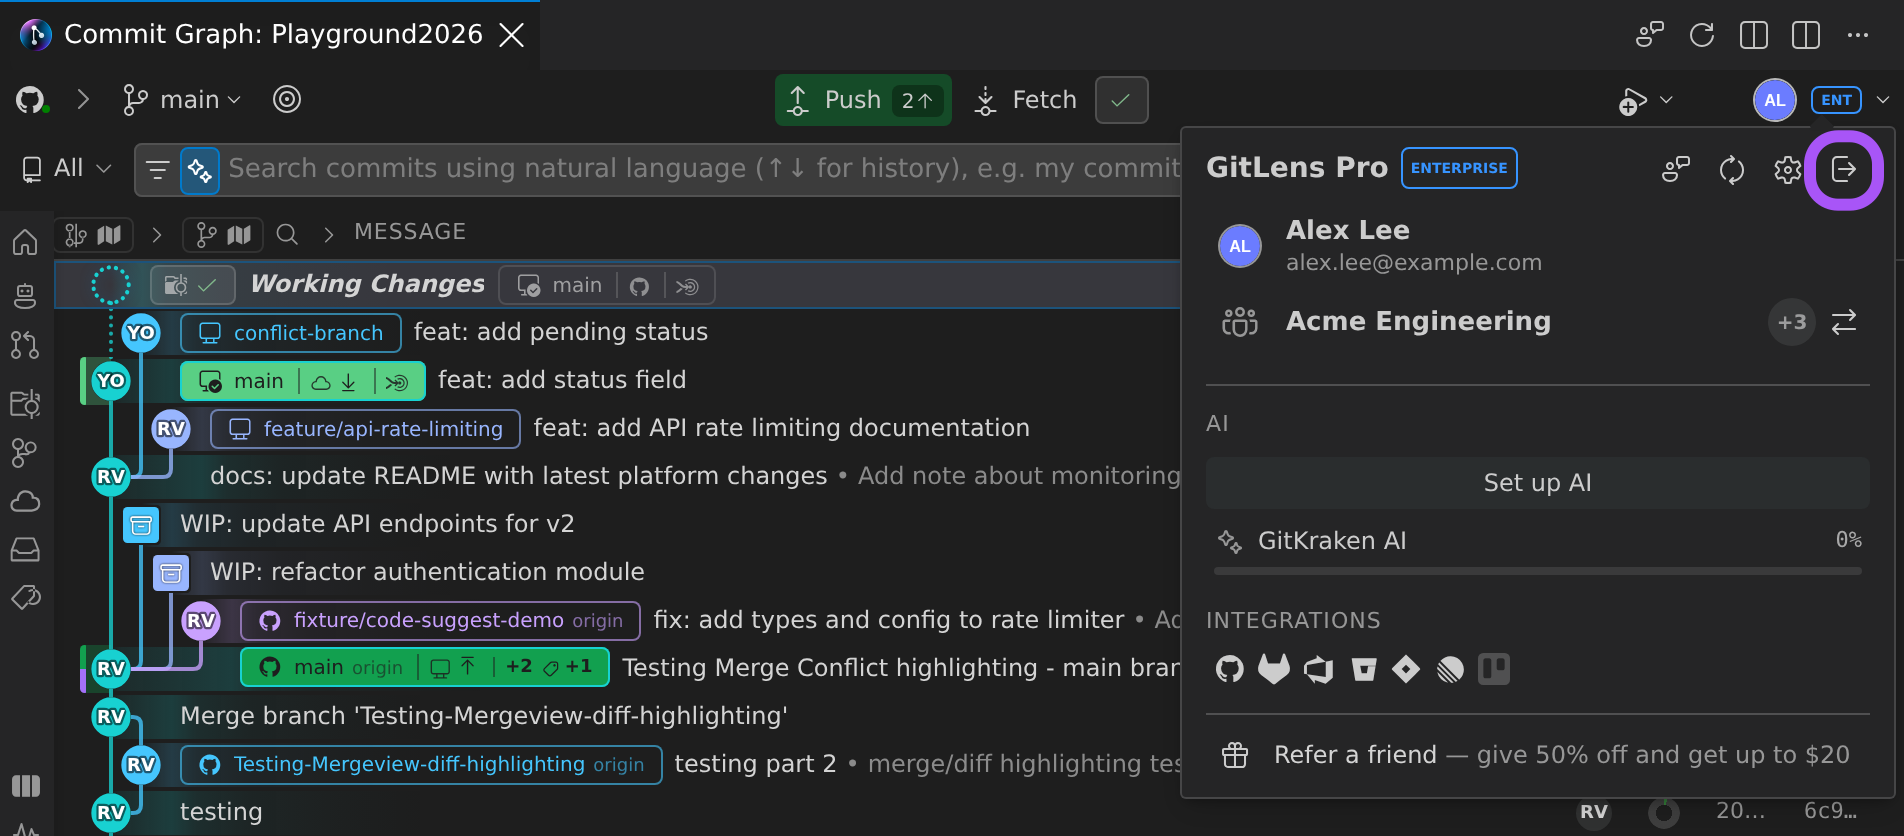Viewport: 1904px width, 836px height.
Task: Open the launchpad dropdown arrow in toolbar
Action: click(x=1666, y=100)
